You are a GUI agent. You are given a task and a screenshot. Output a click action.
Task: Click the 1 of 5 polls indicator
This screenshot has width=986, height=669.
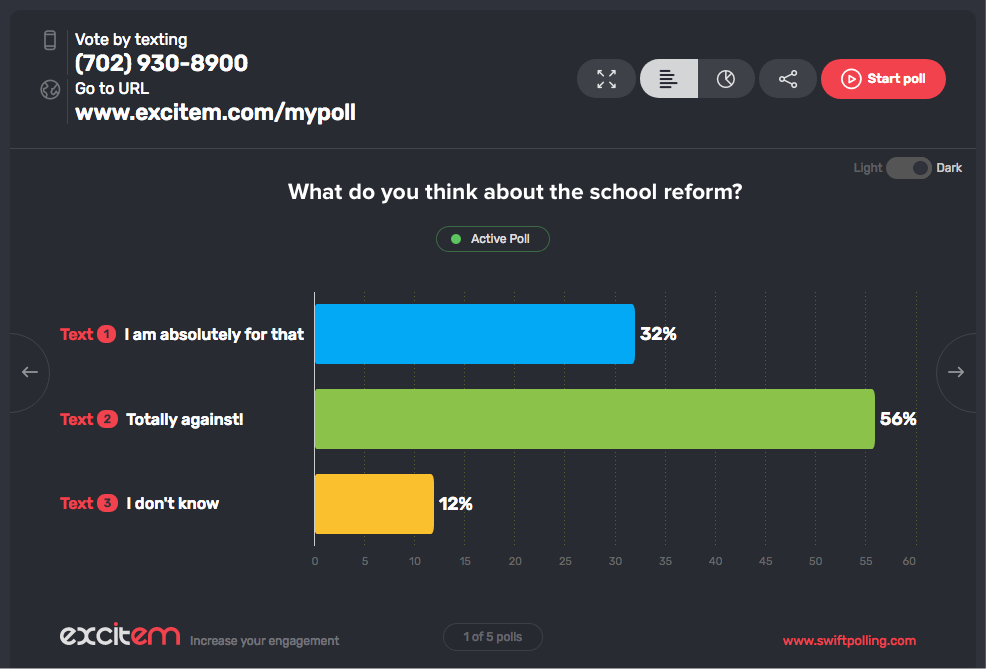492,637
